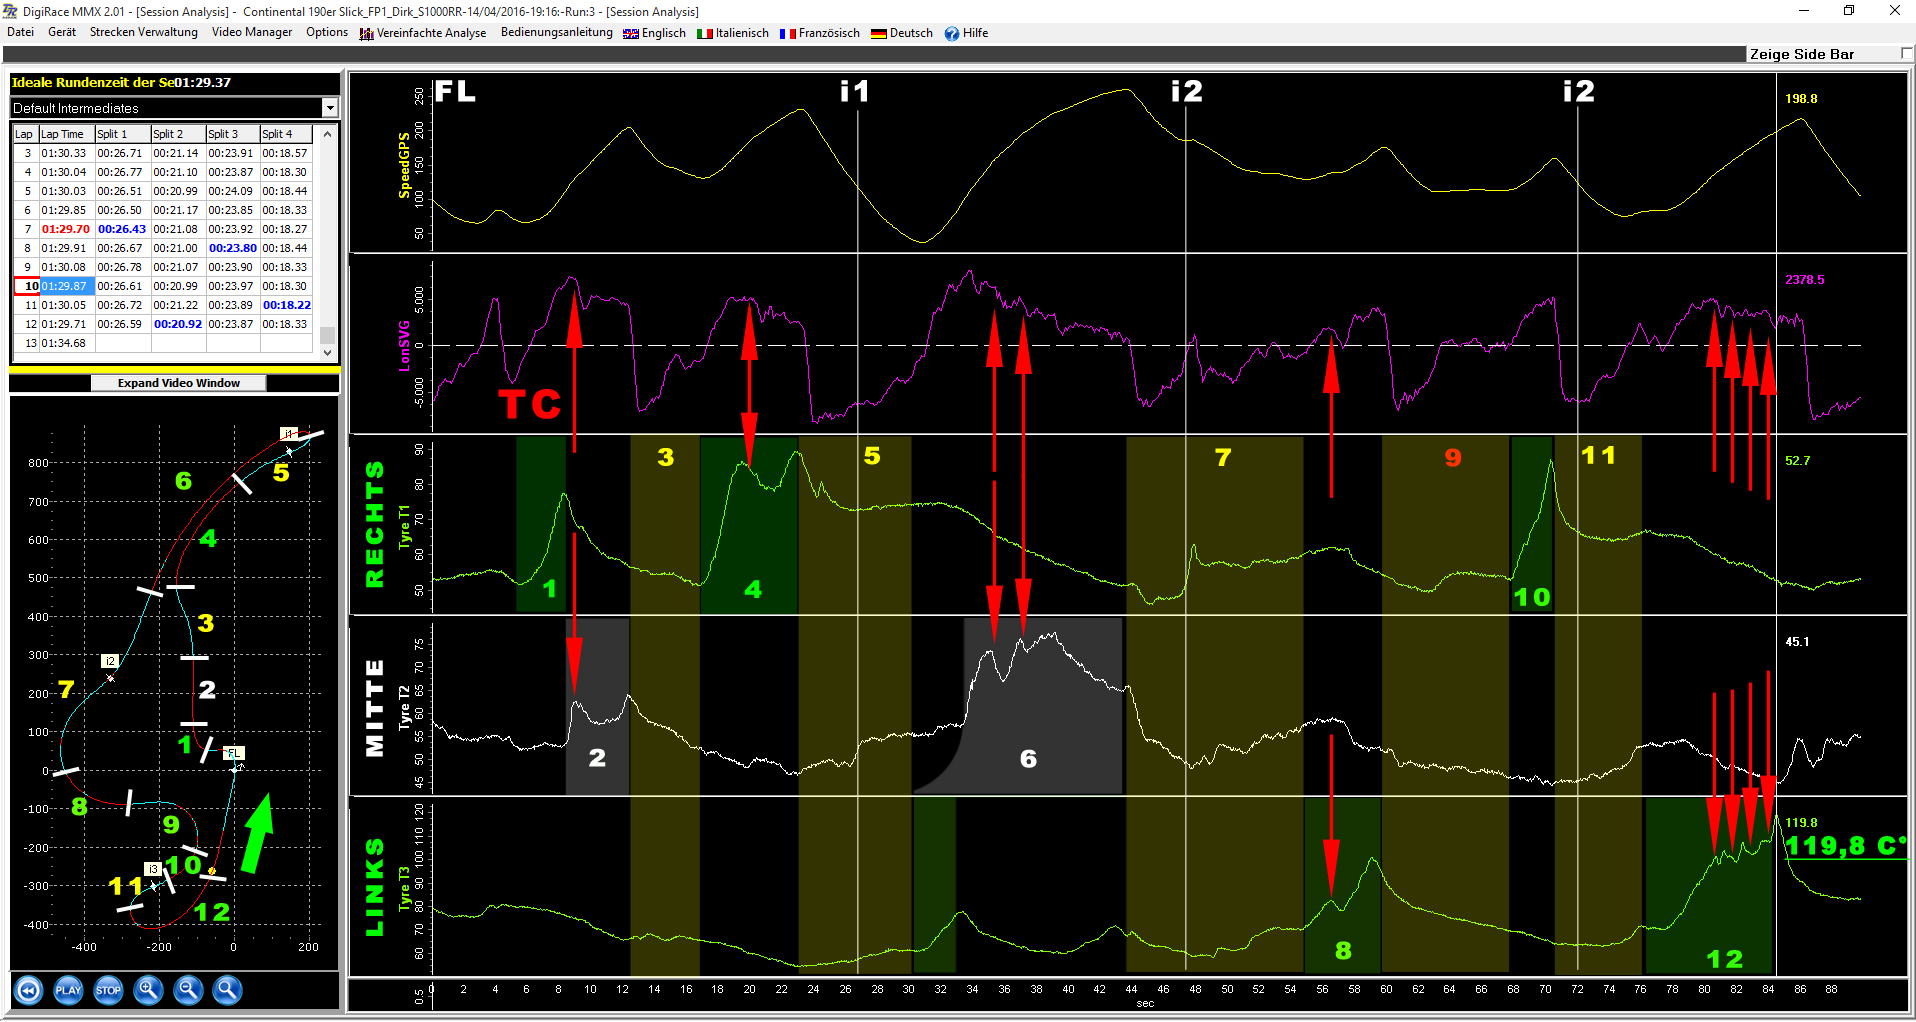The height and width of the screenshot is (1022, 1916).
Task: Open Hilfe with the question mark icon
Action: click(x=966, y=33)
